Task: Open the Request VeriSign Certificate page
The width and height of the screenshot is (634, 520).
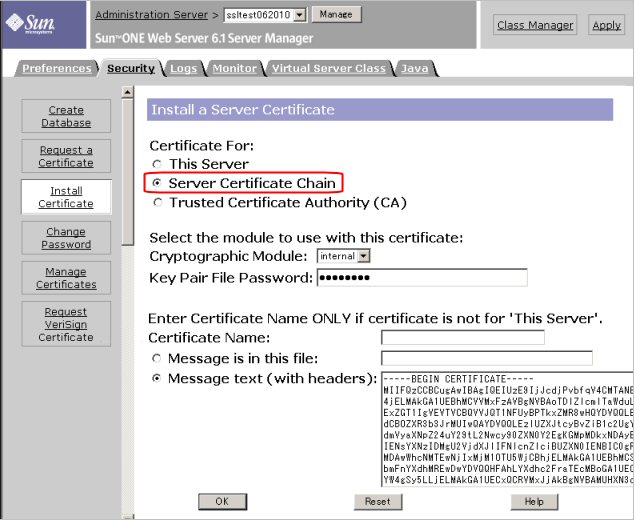Action: pyautogui.click(x=66, y=324)
